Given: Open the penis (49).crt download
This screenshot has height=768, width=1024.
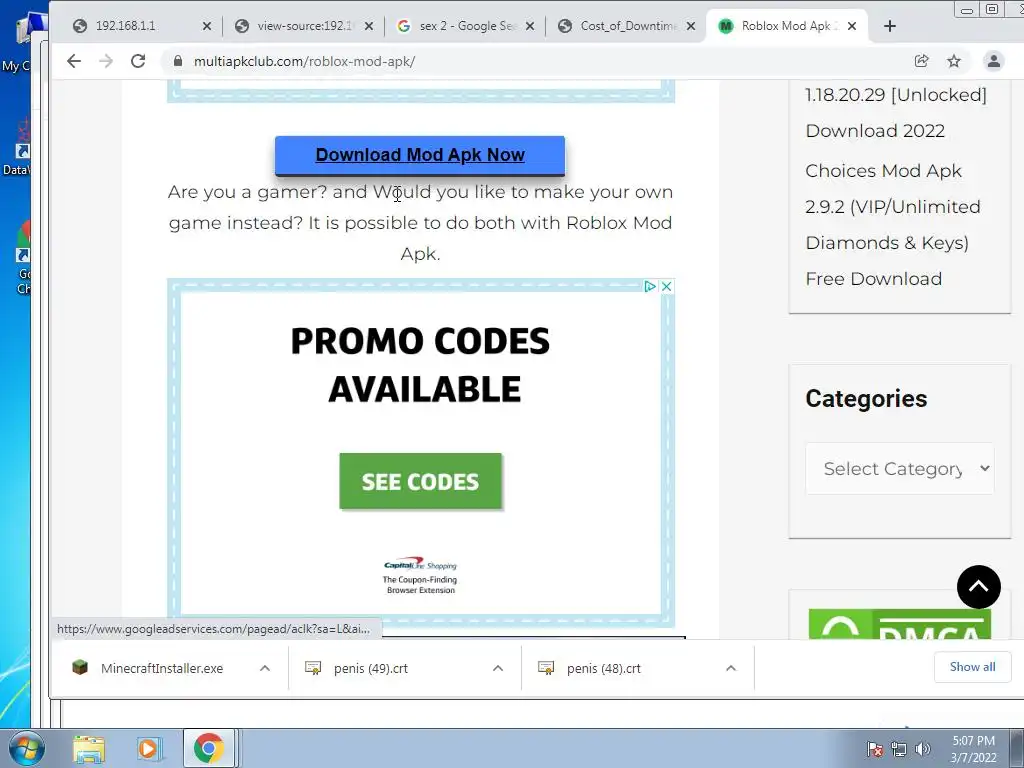Looking at the screenshot, I should point(370,668).
